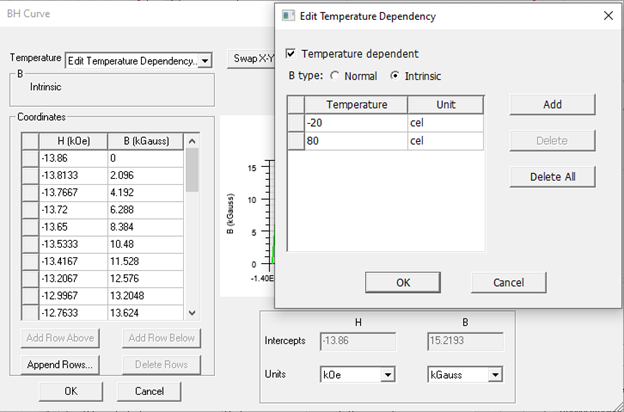The height and width of the screenshot is (412, 624).
Task: Select the H cell -13.86 in the table
Action: 73,158
